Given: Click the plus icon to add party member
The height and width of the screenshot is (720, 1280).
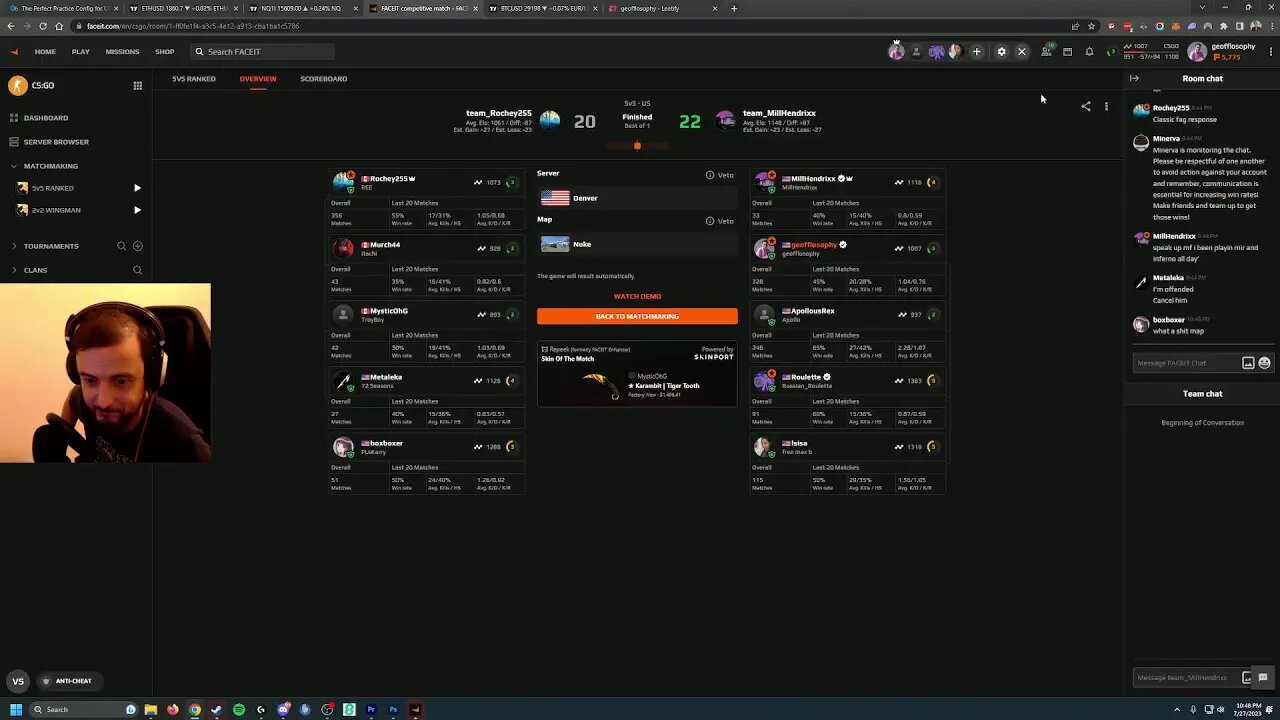Looking at the screenshot, I should tap(977, 52).
